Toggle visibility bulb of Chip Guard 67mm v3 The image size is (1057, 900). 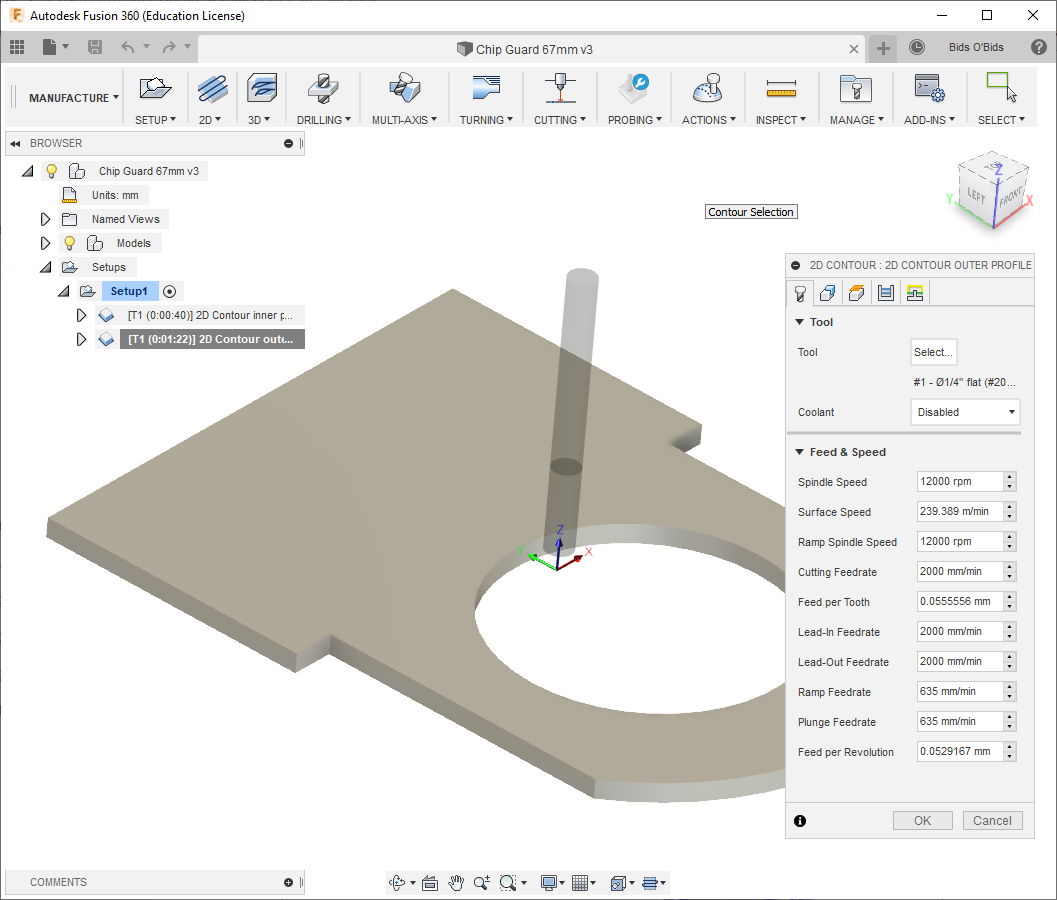tap(51, 171)
